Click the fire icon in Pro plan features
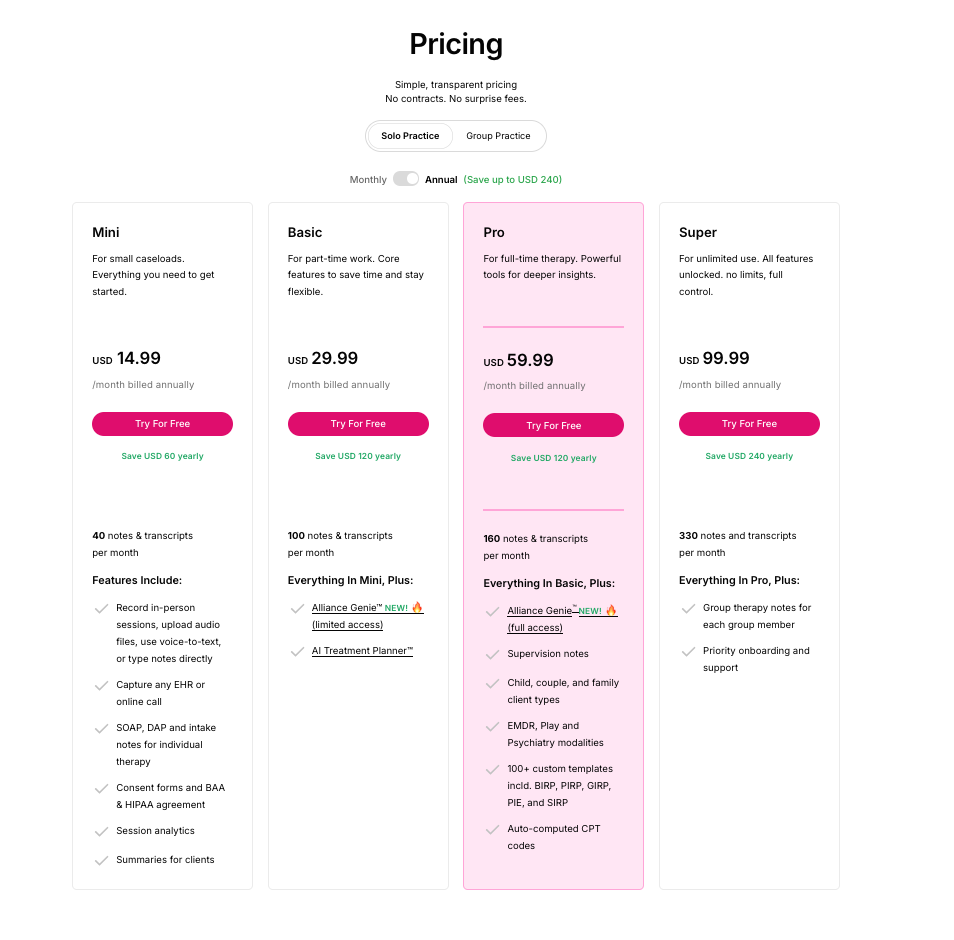Viewport: 954px width, 940px height. 611,610
